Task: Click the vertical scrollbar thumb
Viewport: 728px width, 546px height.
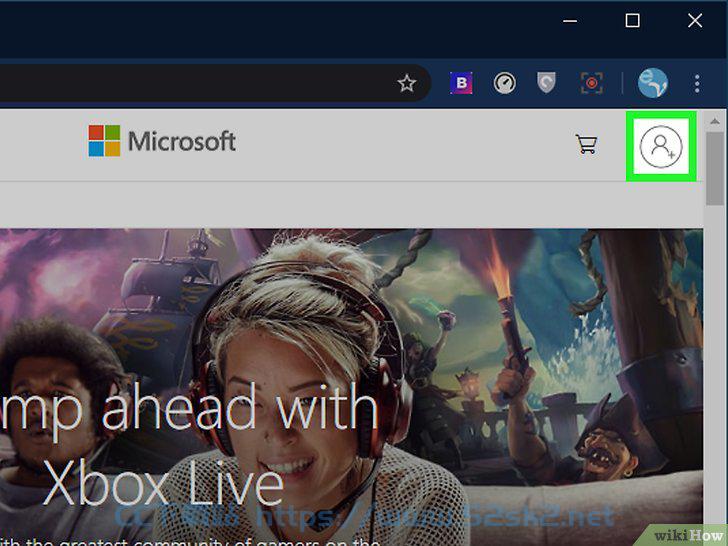Action: click(715, 168)
